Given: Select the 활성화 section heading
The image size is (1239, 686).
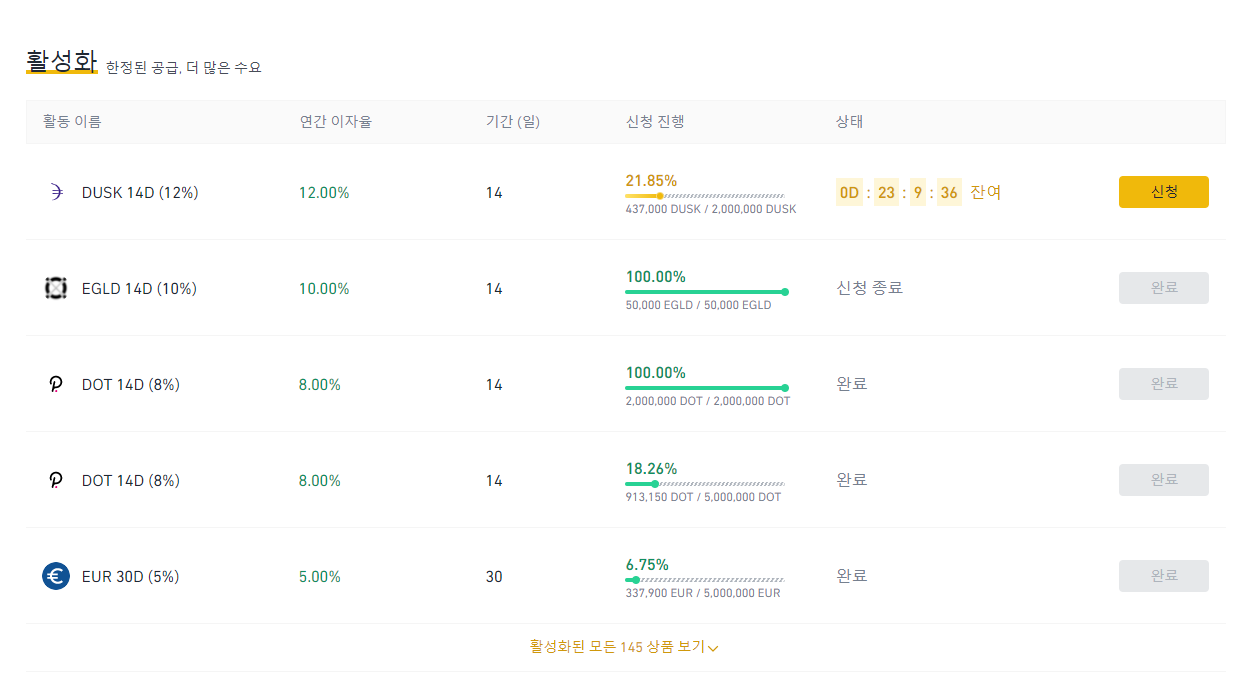Looking at the screenshot, I should click(61, 61).
